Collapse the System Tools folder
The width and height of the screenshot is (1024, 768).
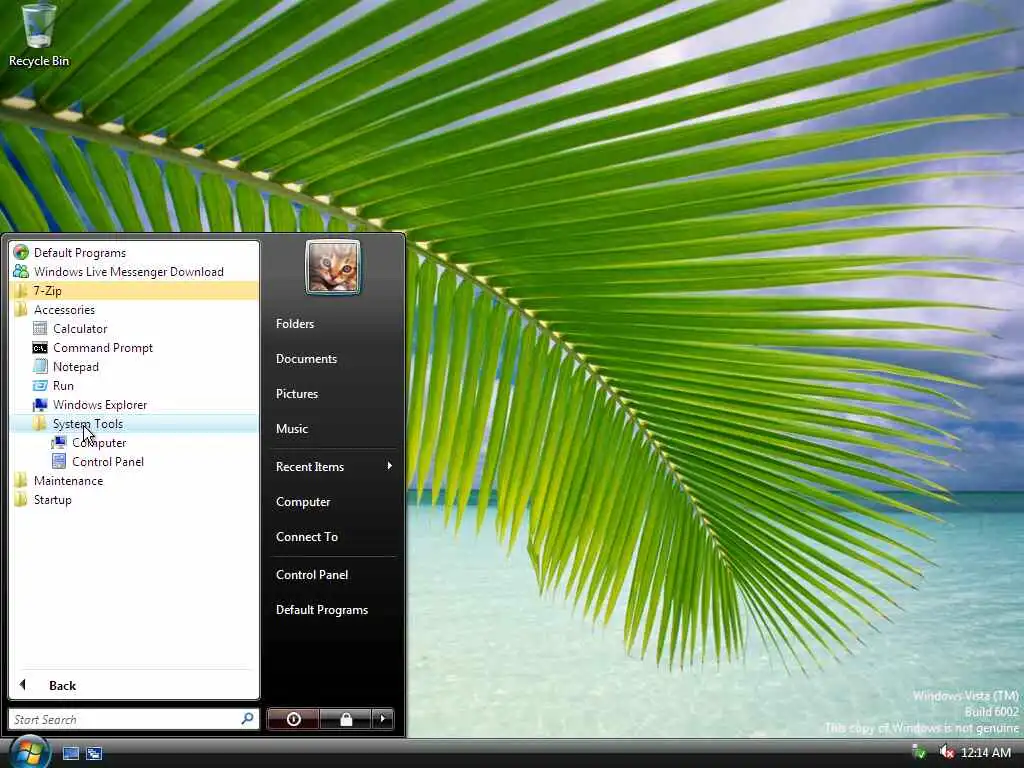(x=134, y=423)
